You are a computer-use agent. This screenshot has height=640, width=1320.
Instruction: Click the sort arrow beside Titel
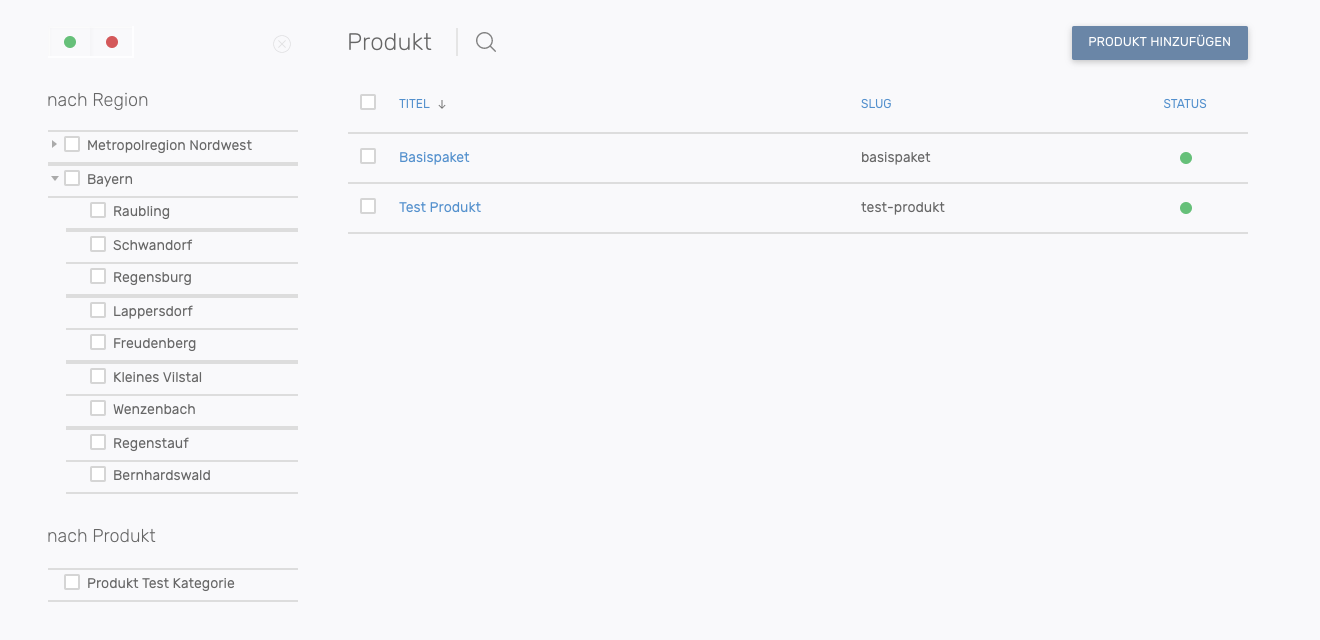[442, 104]
